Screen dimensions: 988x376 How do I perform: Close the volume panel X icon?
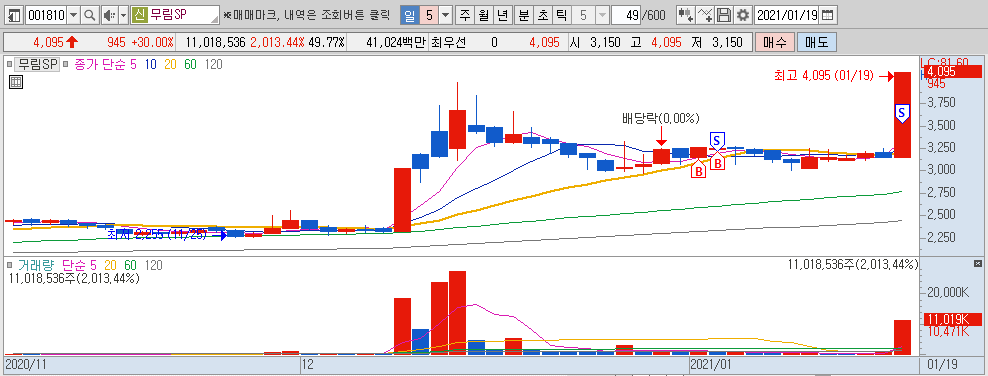(978, 263)
